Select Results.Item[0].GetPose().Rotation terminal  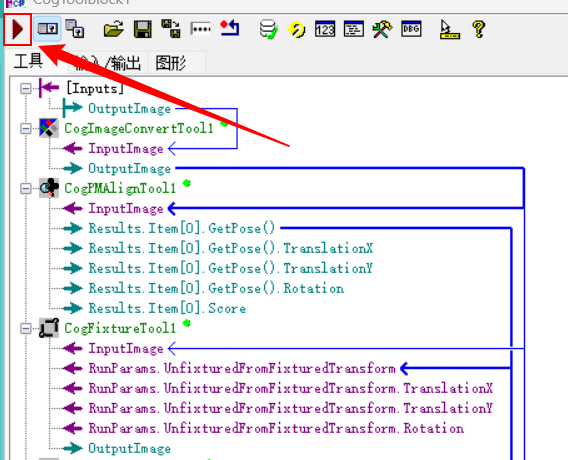coord(216,289)
